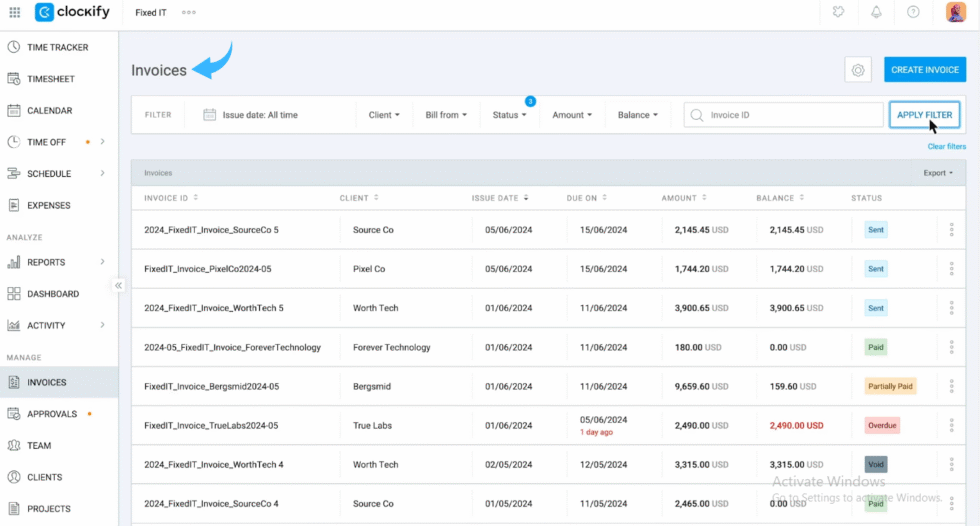Open invoice settings gear icon

coord(857,70)
